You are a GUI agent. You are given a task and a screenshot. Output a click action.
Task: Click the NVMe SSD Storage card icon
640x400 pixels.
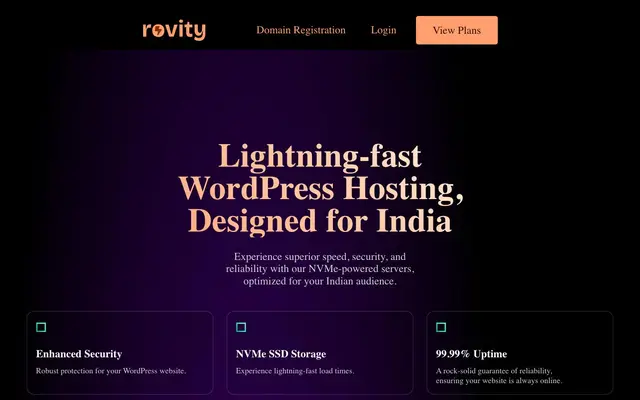(x=241, y=327)
